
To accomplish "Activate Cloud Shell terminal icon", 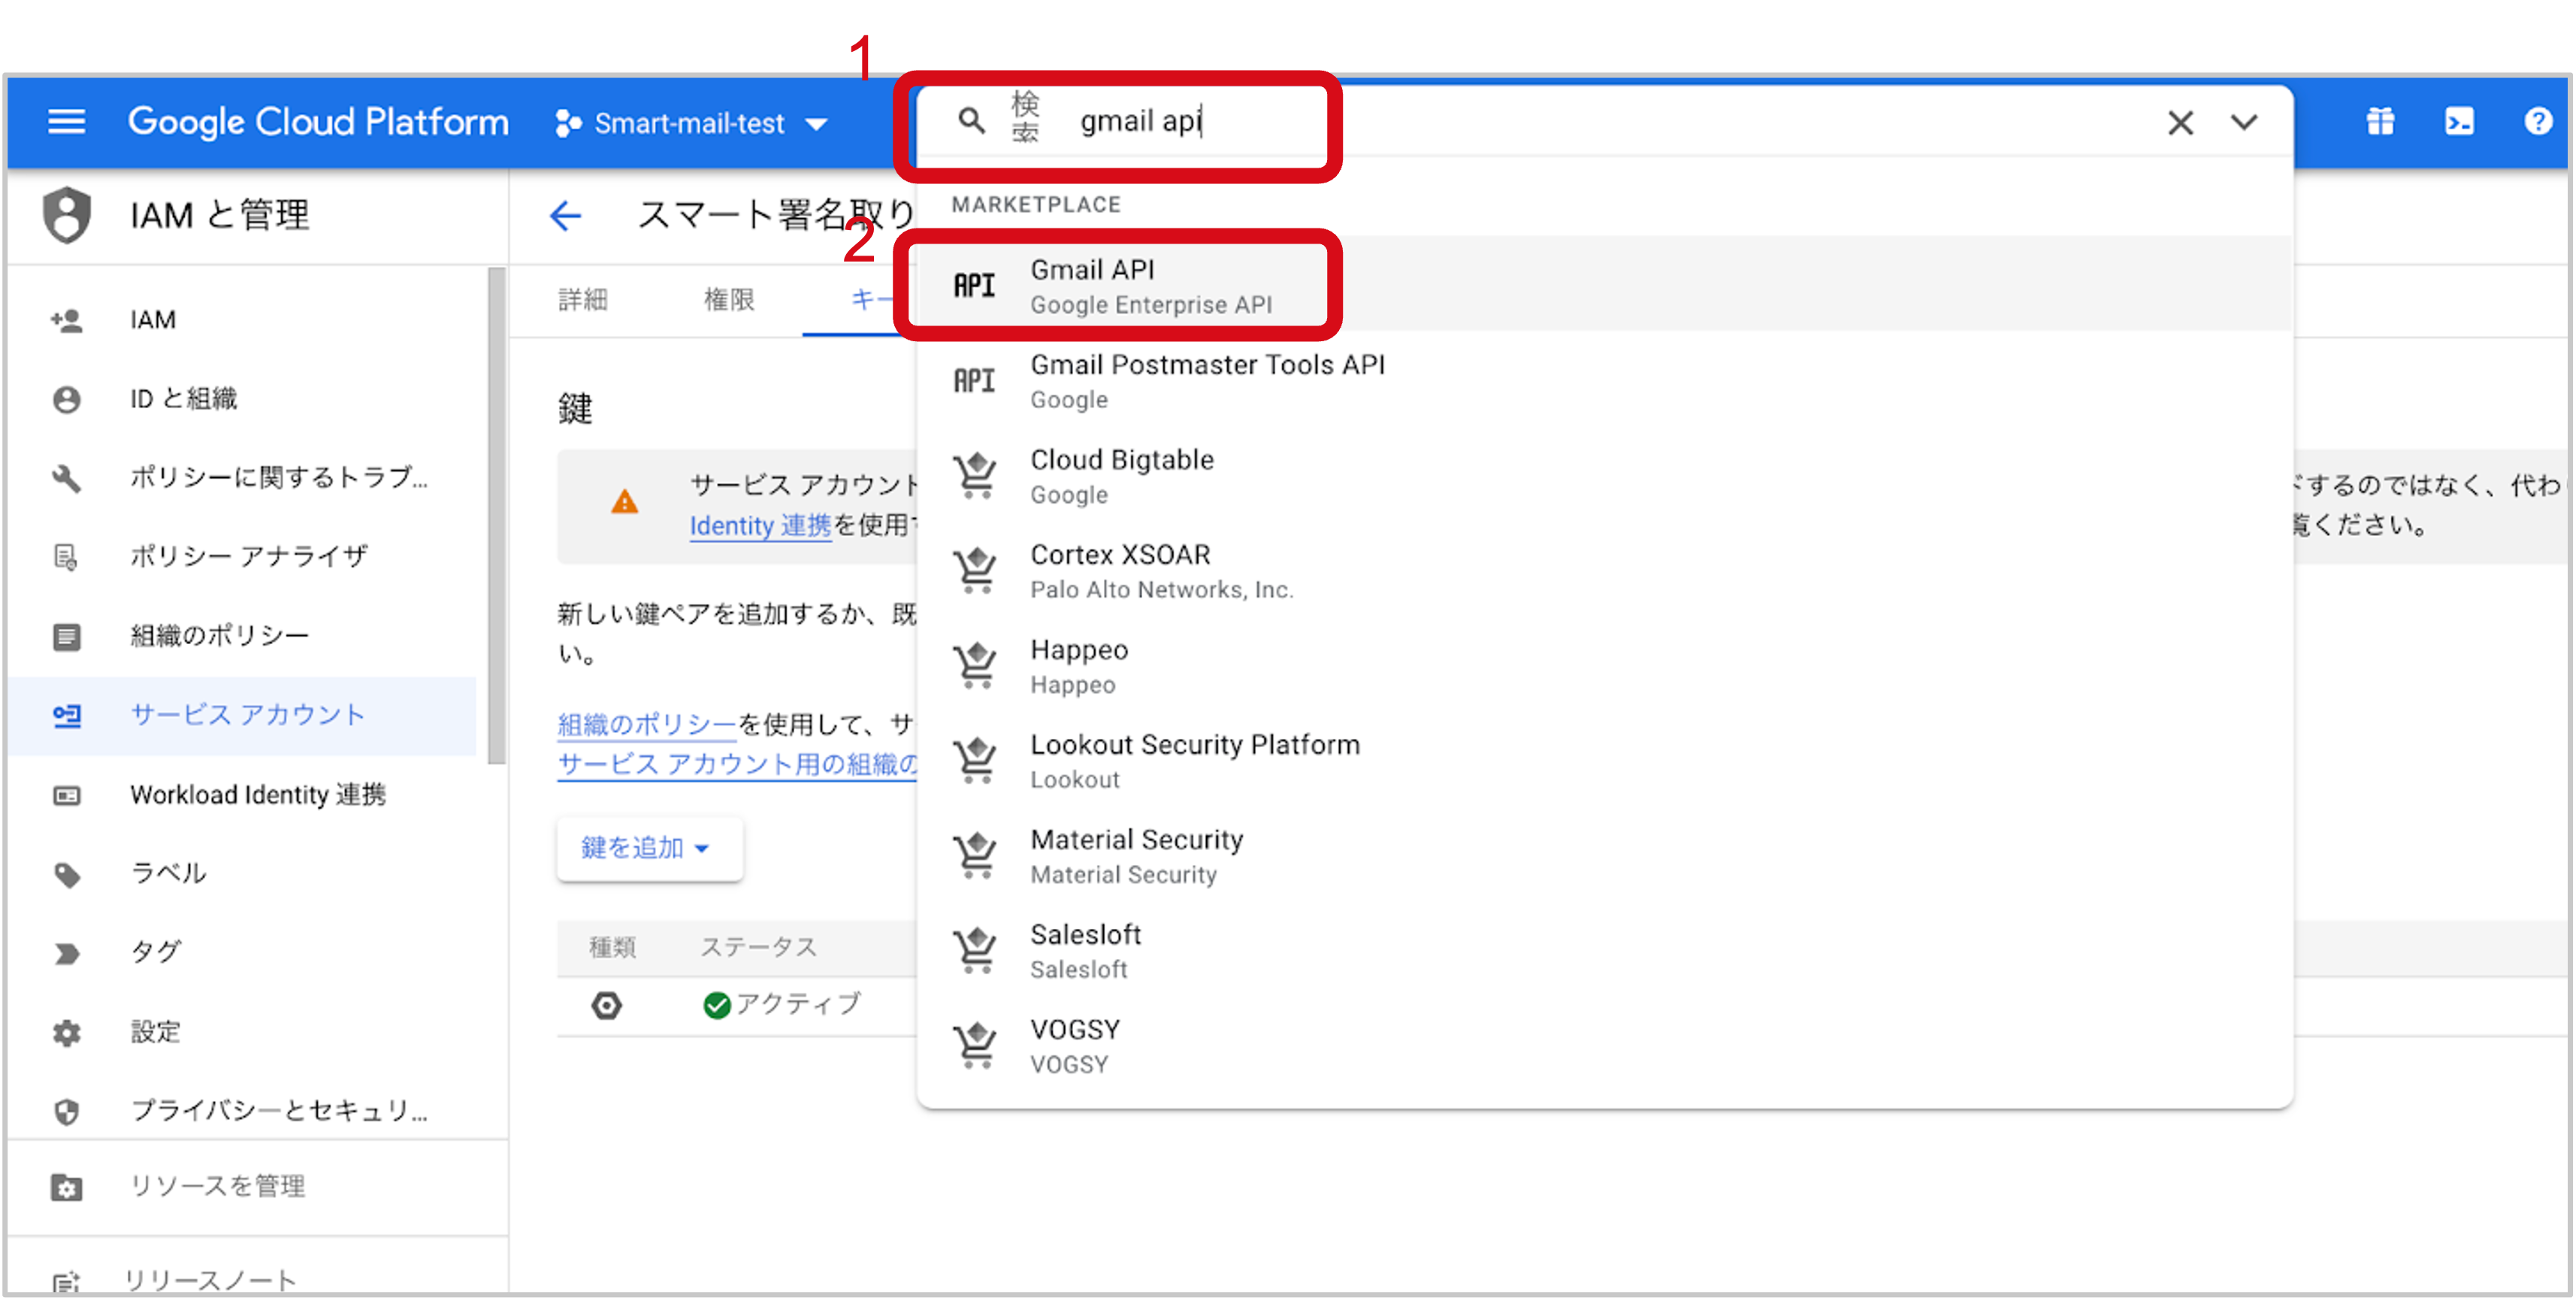I will click(2459, 122).
